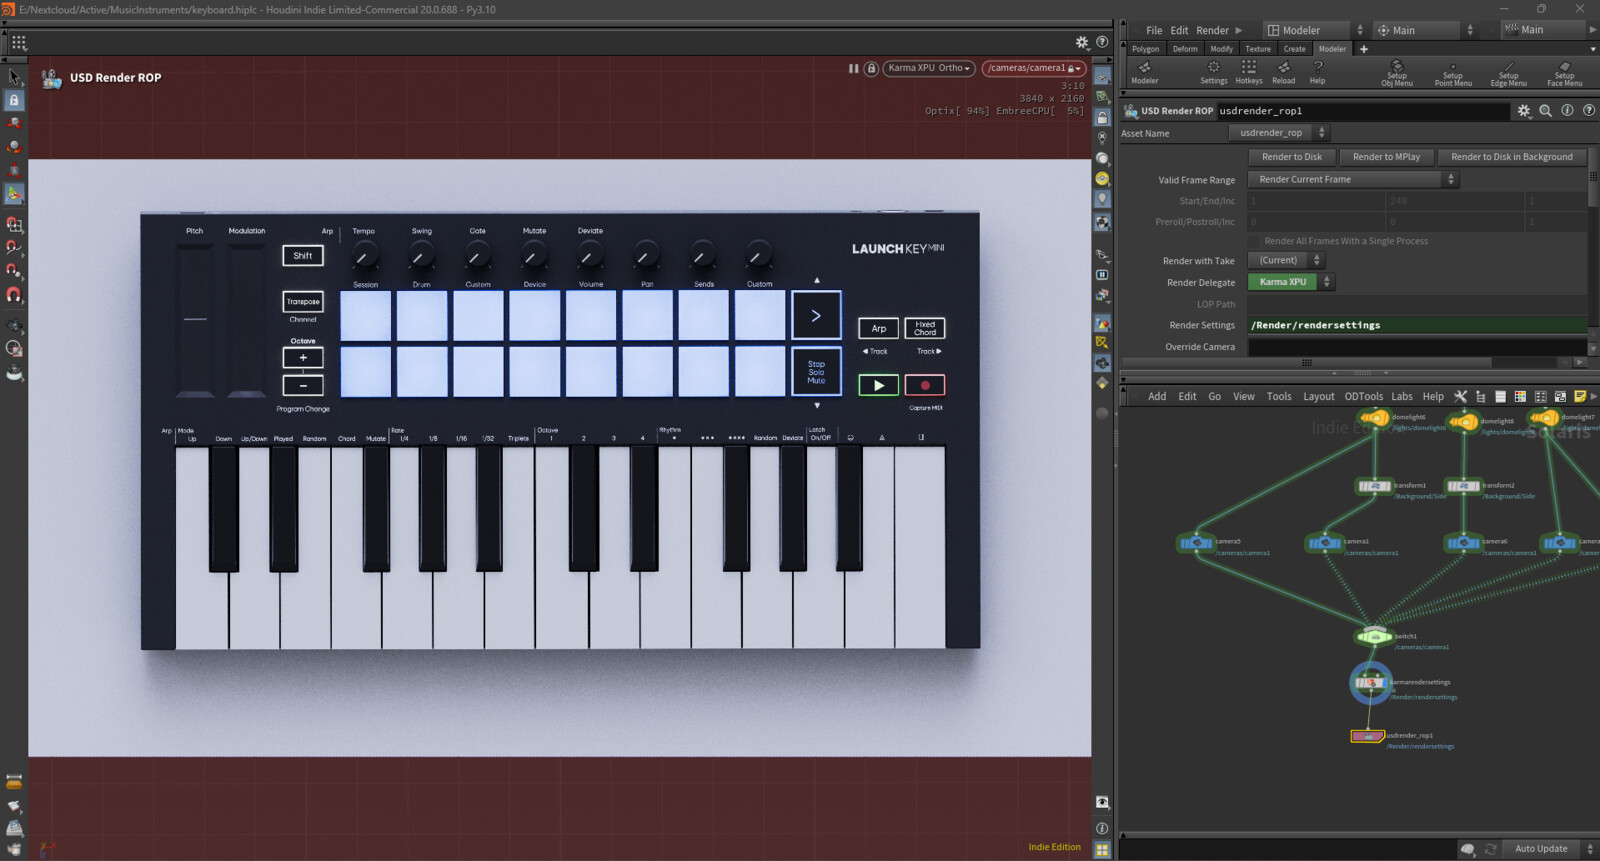Open the Render menu
This screenshot has height=861, width=1600.
pyautogui.click(x=1212, y=30)
